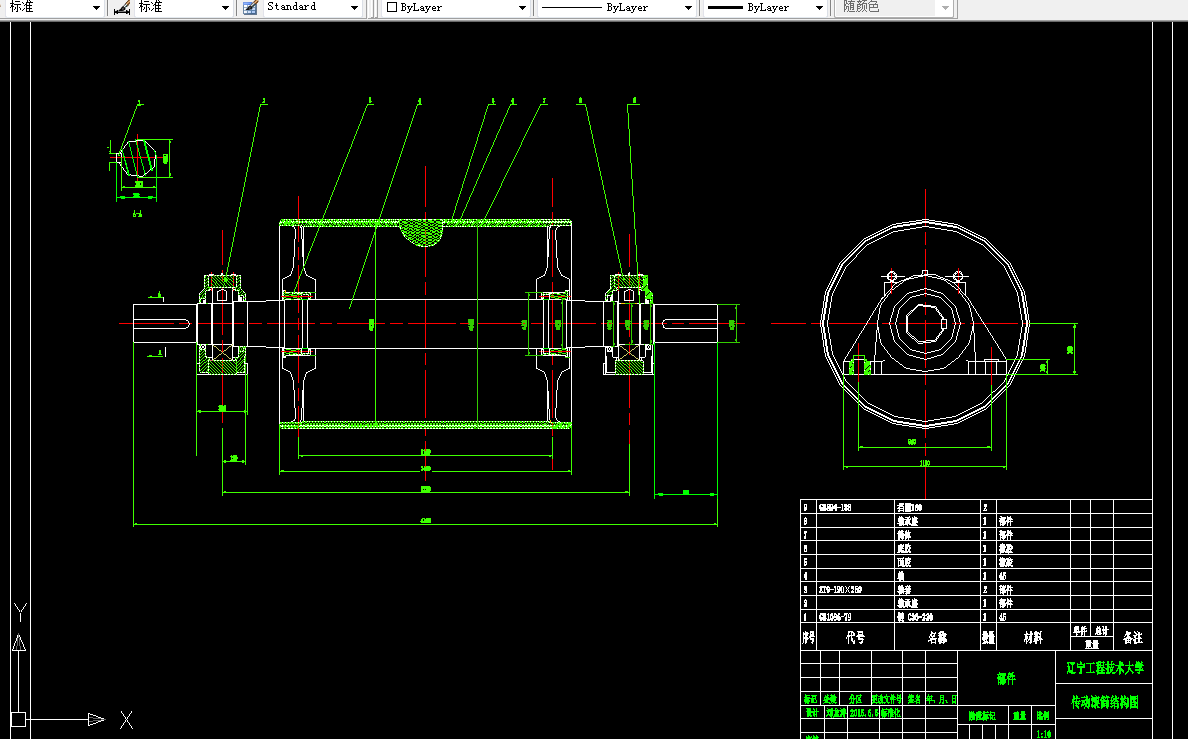The image size is (1188, 739).
Task: Open the ByLayer lineweight dropdown
Action: [x=764, y=8]
